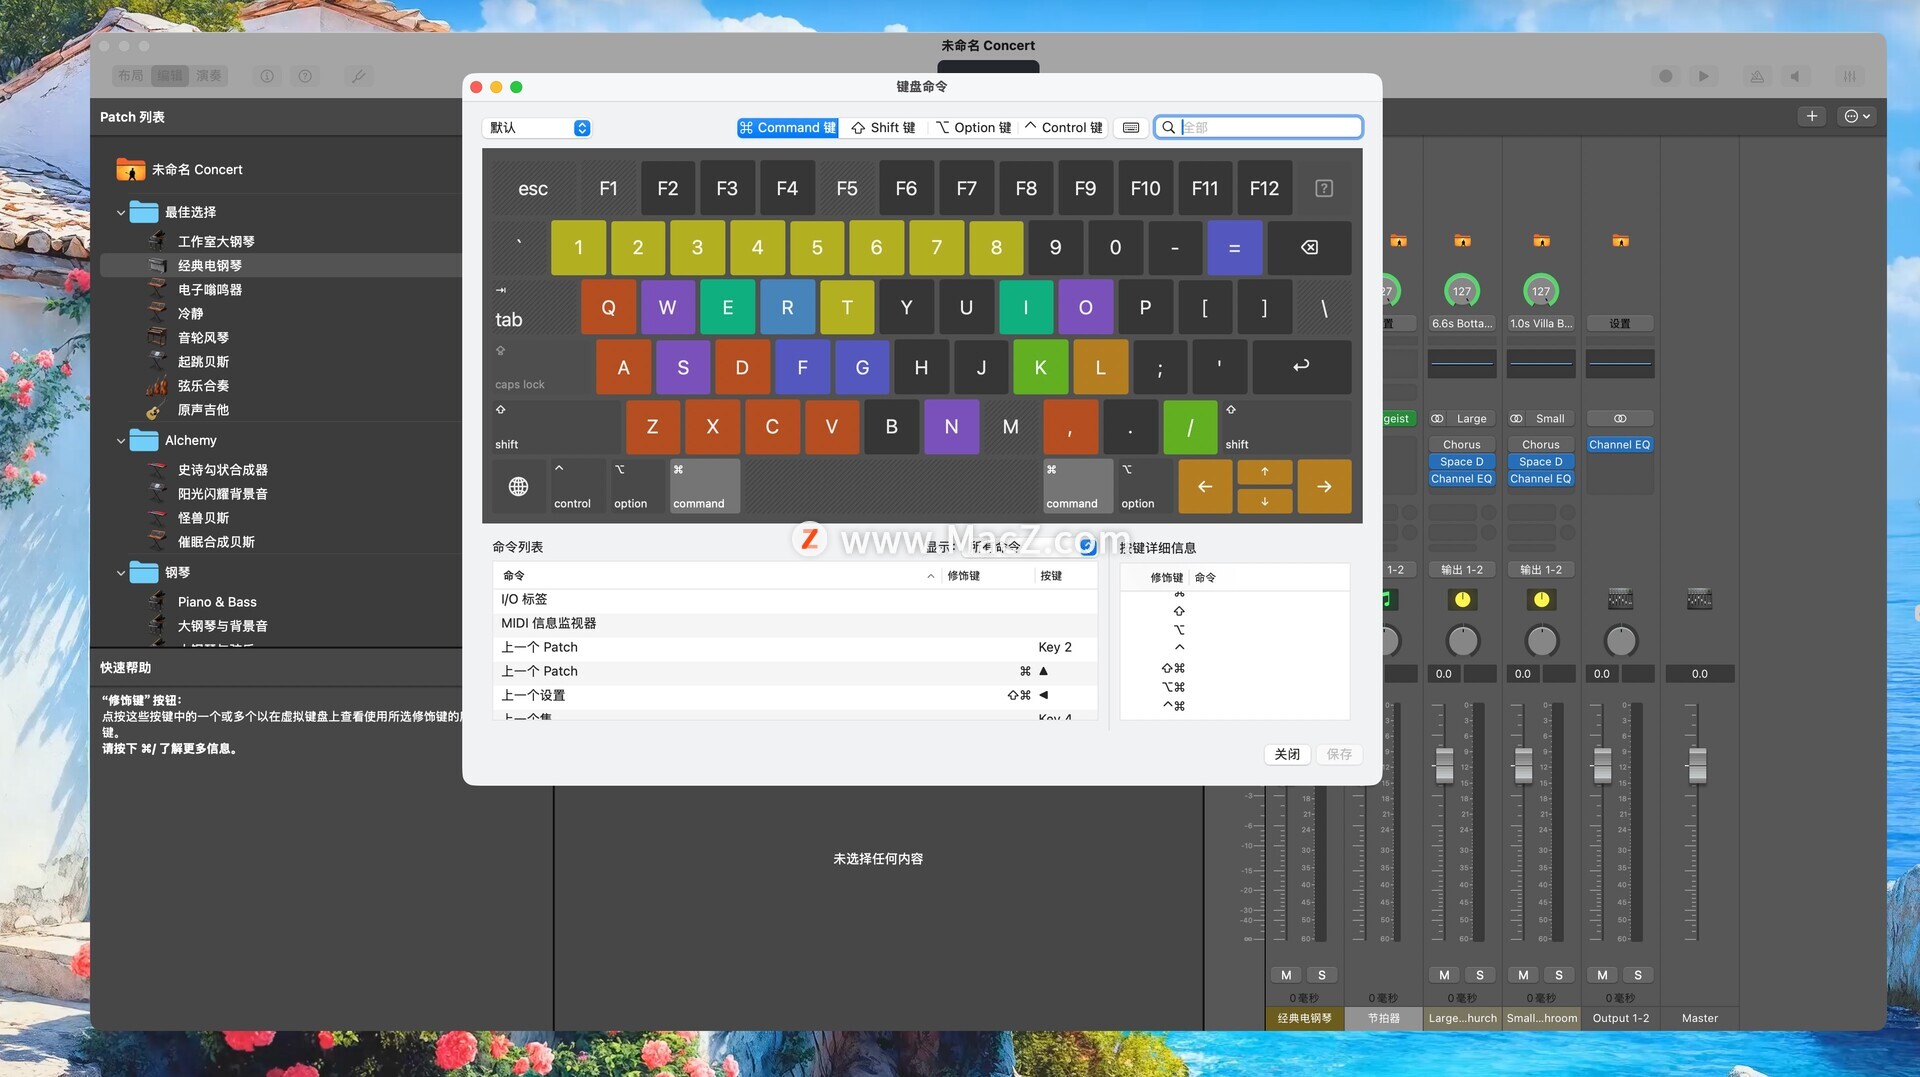
Task: Click Chorus plug-in on the Large...hurch strip
Action: pyautogui.click(x=1462, y=445)
